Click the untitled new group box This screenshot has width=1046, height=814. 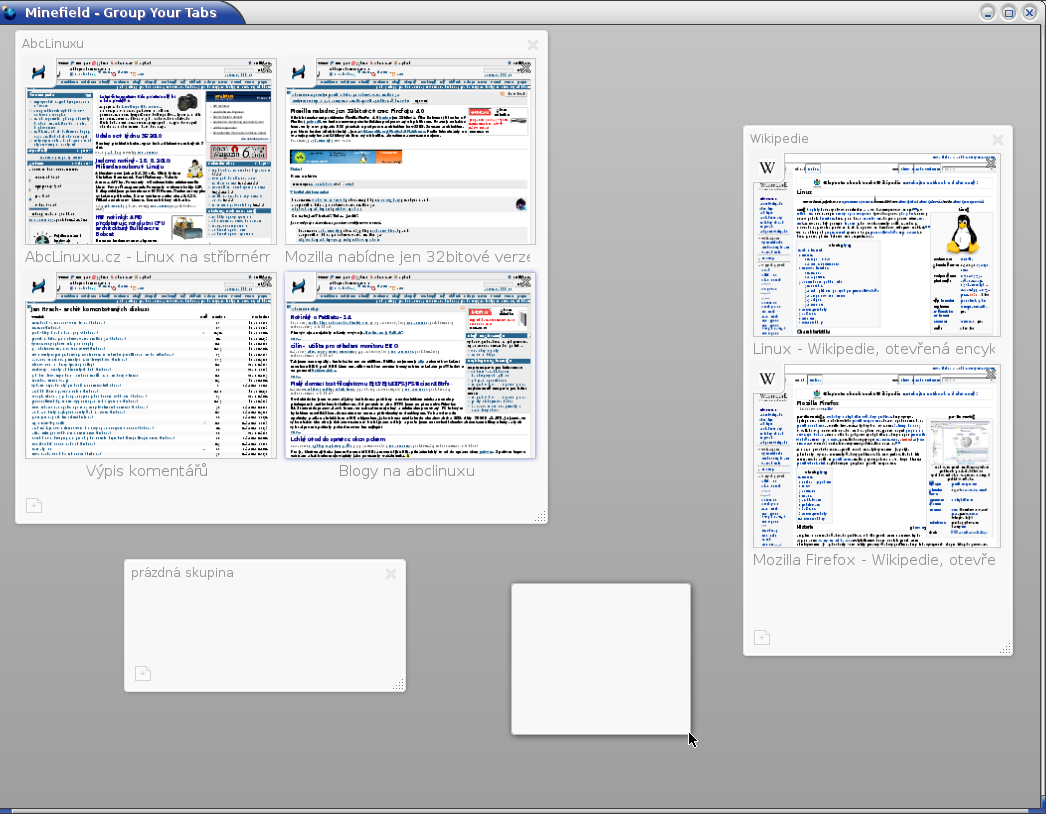coord(601,659)
